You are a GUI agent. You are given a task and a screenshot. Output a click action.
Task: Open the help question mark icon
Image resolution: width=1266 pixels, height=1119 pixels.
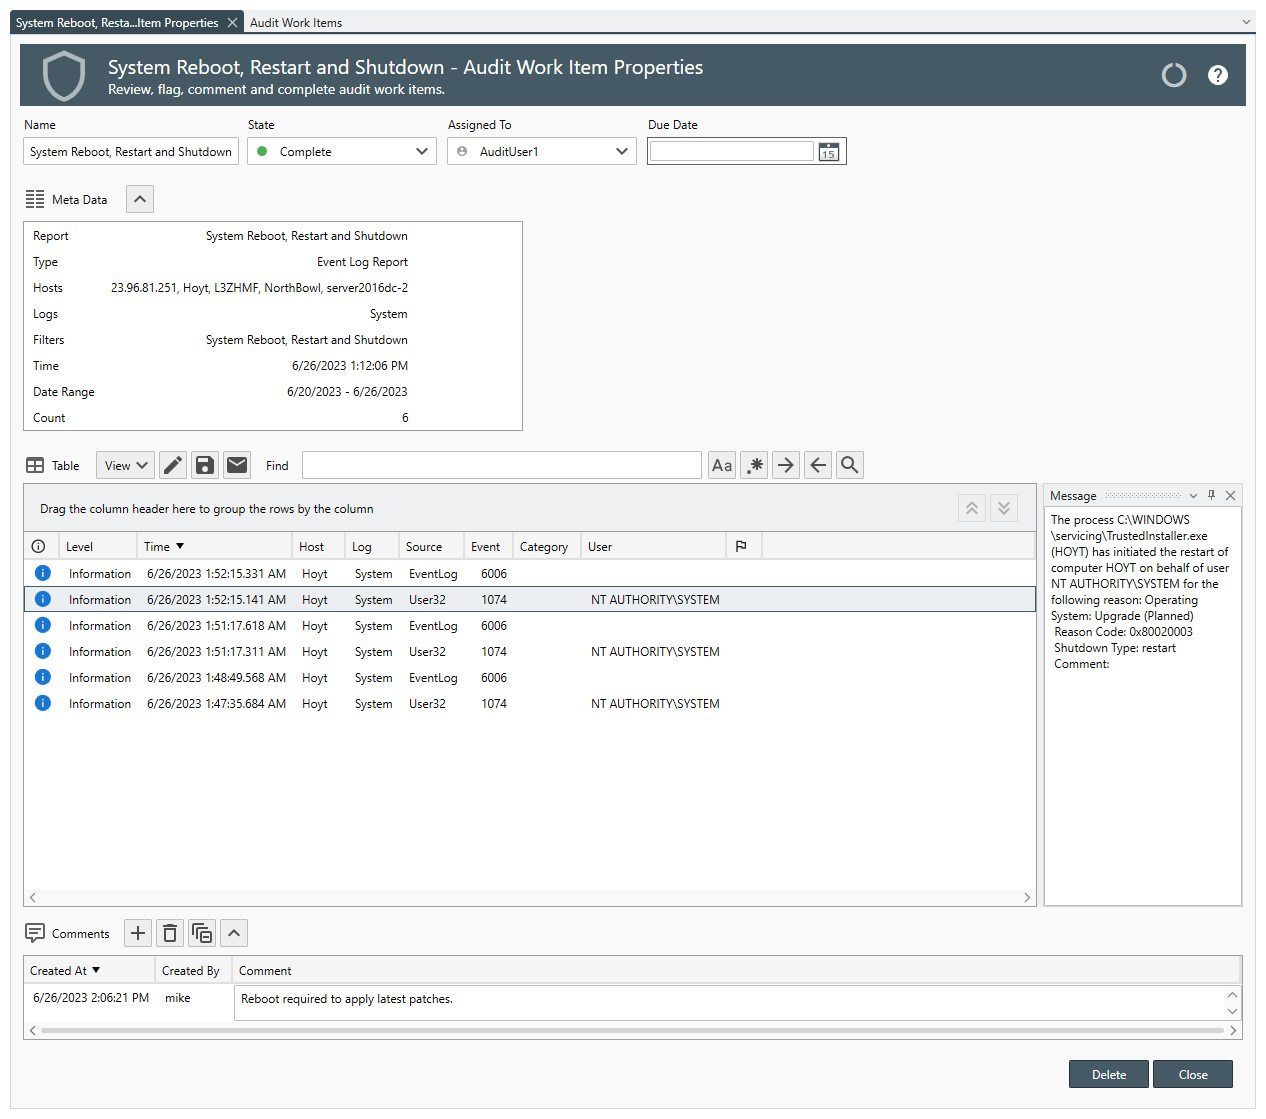tap(1217, 75)
